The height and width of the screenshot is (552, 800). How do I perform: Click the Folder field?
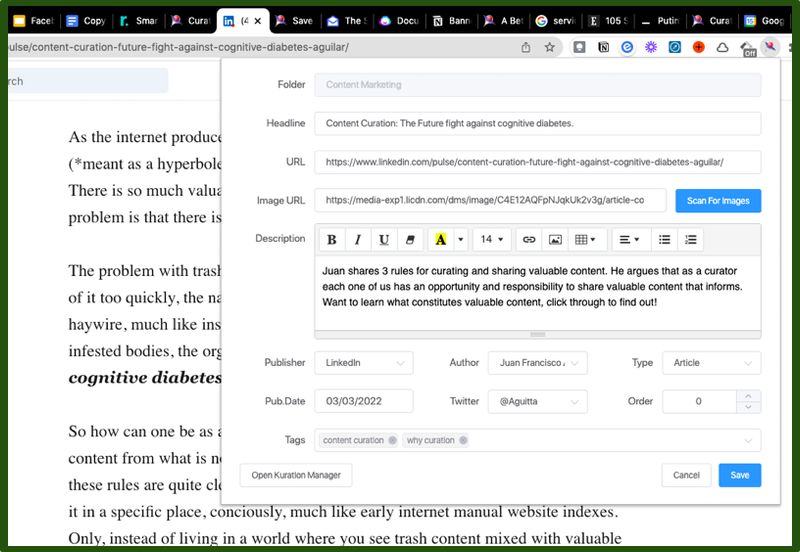pyautogui.click(x=537, y=85)
